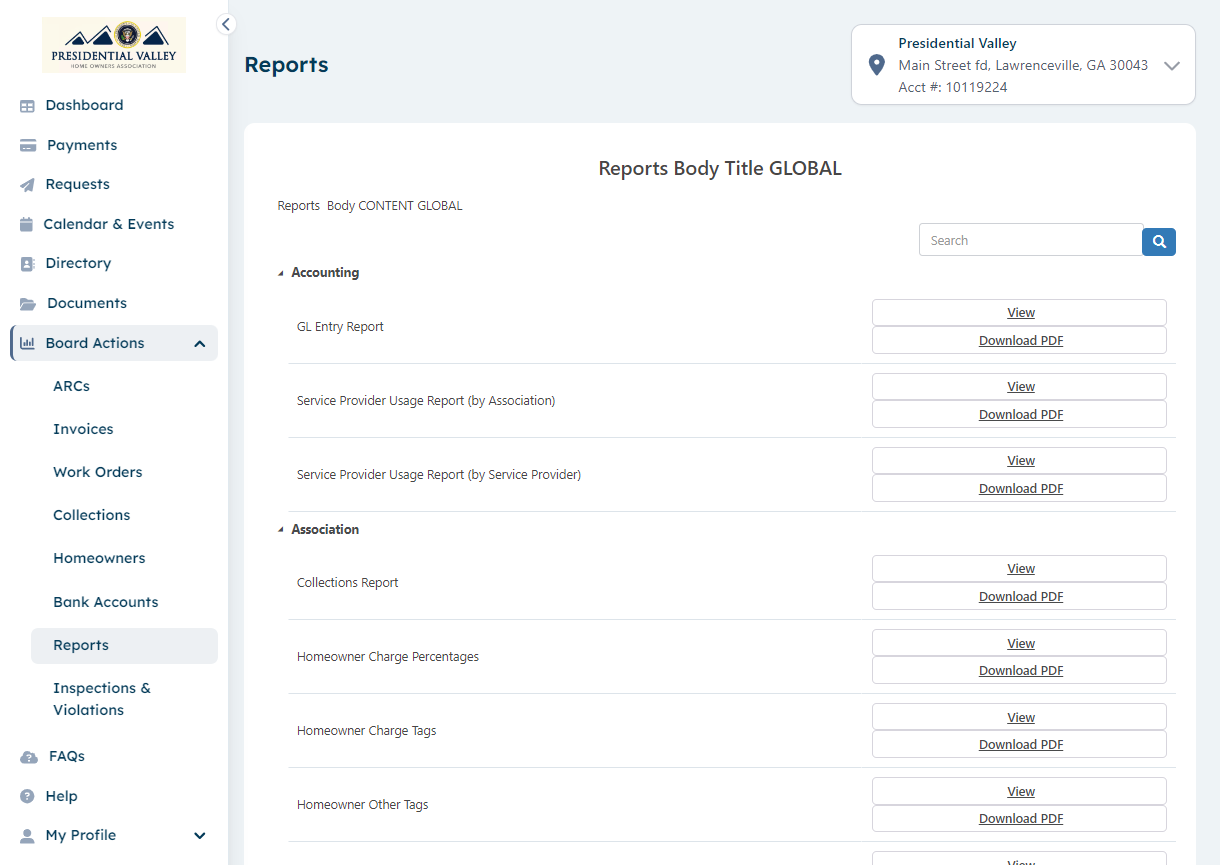The width and height of the screenshot is (1220, 865).
Task: Collapse the Board Actions menu chevron
Action: pyautogui.click(x=200, y=344)
